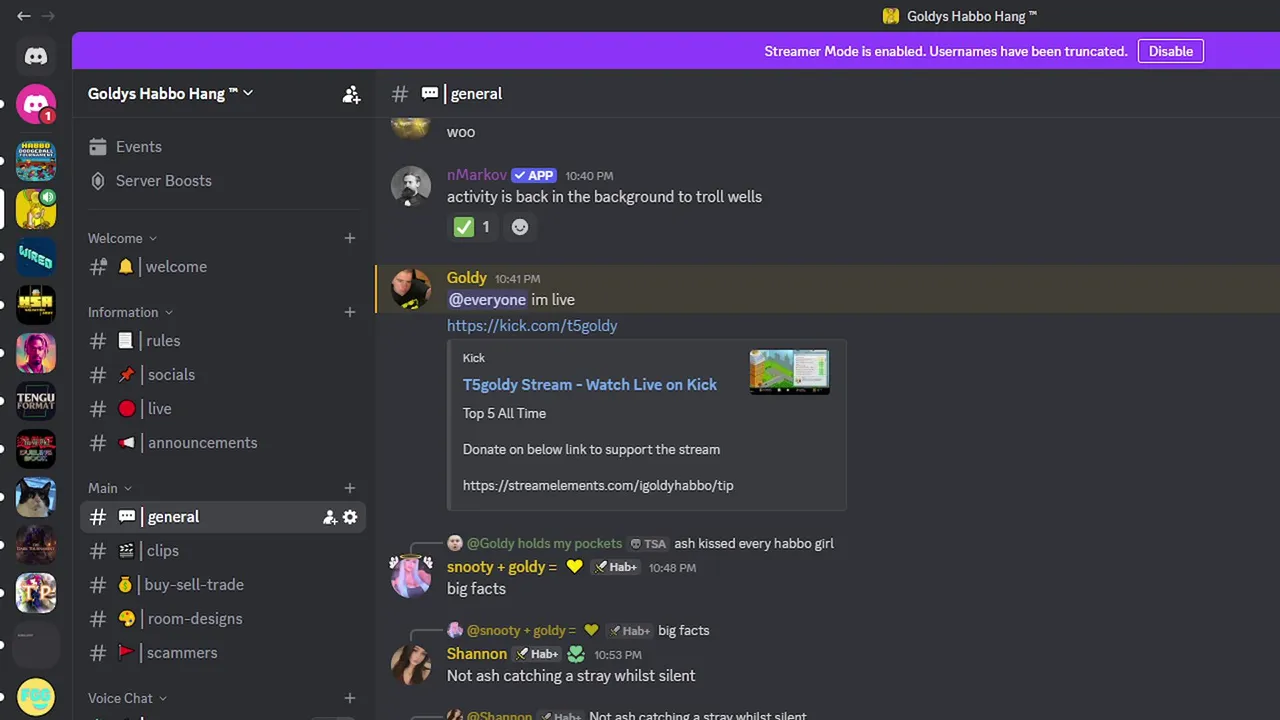
Task: Open Discord home direct messages icon
Action: pos(36,57)
